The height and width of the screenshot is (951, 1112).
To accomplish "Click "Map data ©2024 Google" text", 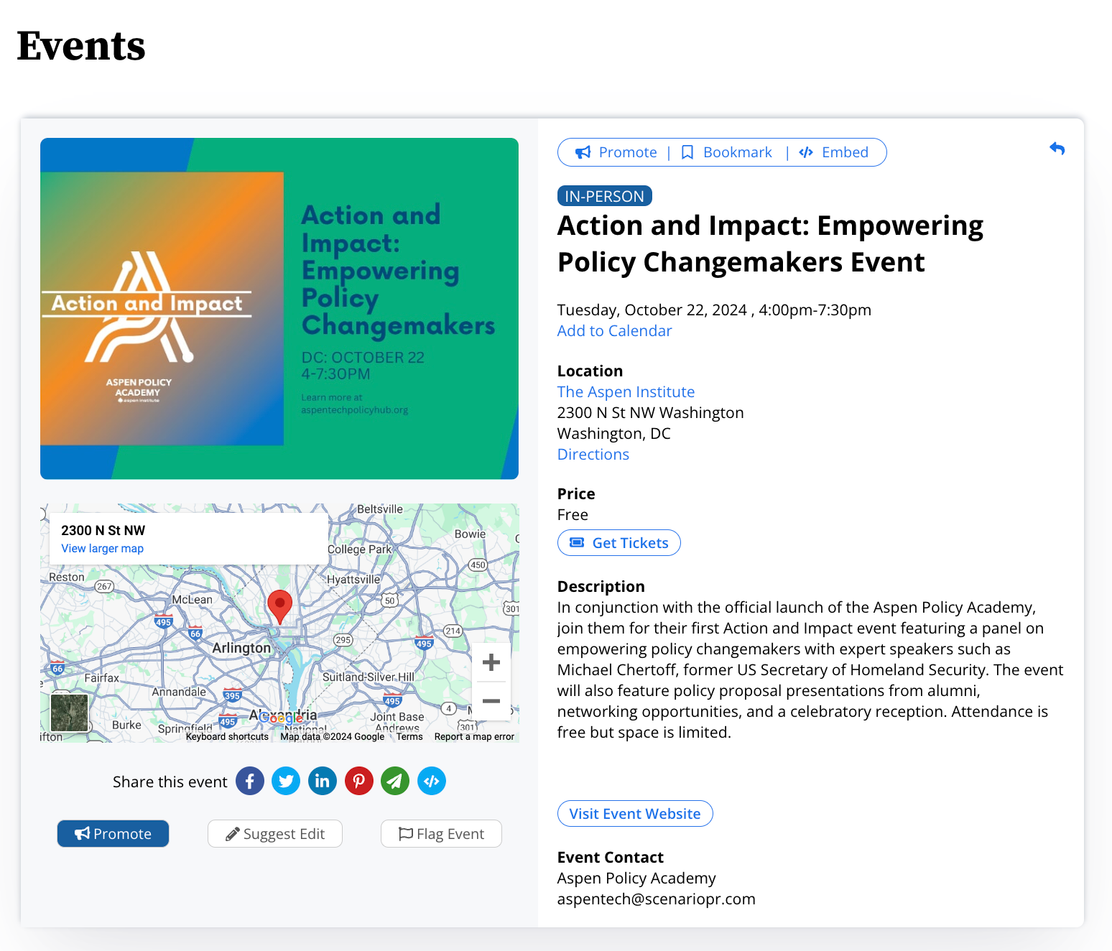I will pos(332,737).
